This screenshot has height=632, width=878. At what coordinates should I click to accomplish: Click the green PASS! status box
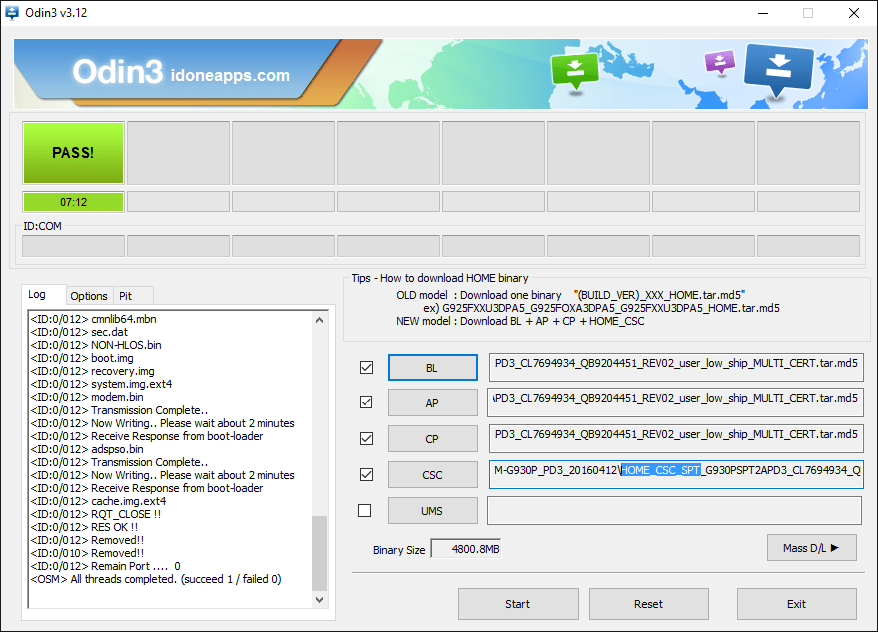73,153
